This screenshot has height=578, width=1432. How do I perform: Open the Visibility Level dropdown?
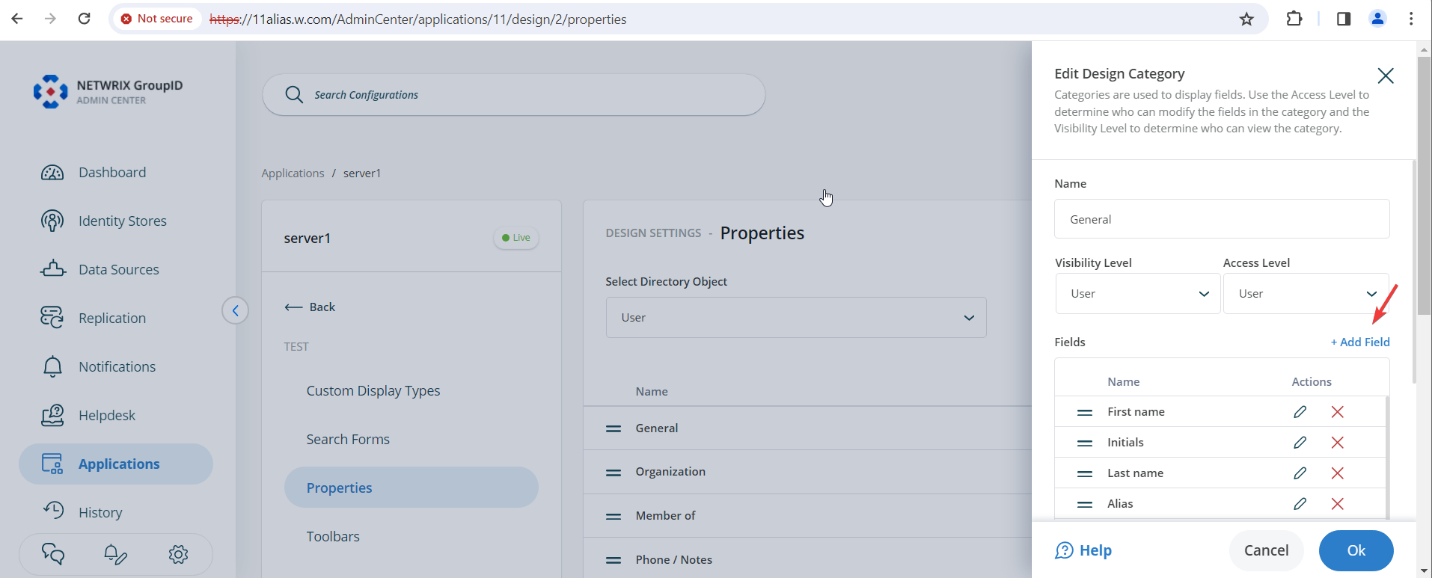coord(1137,293)
